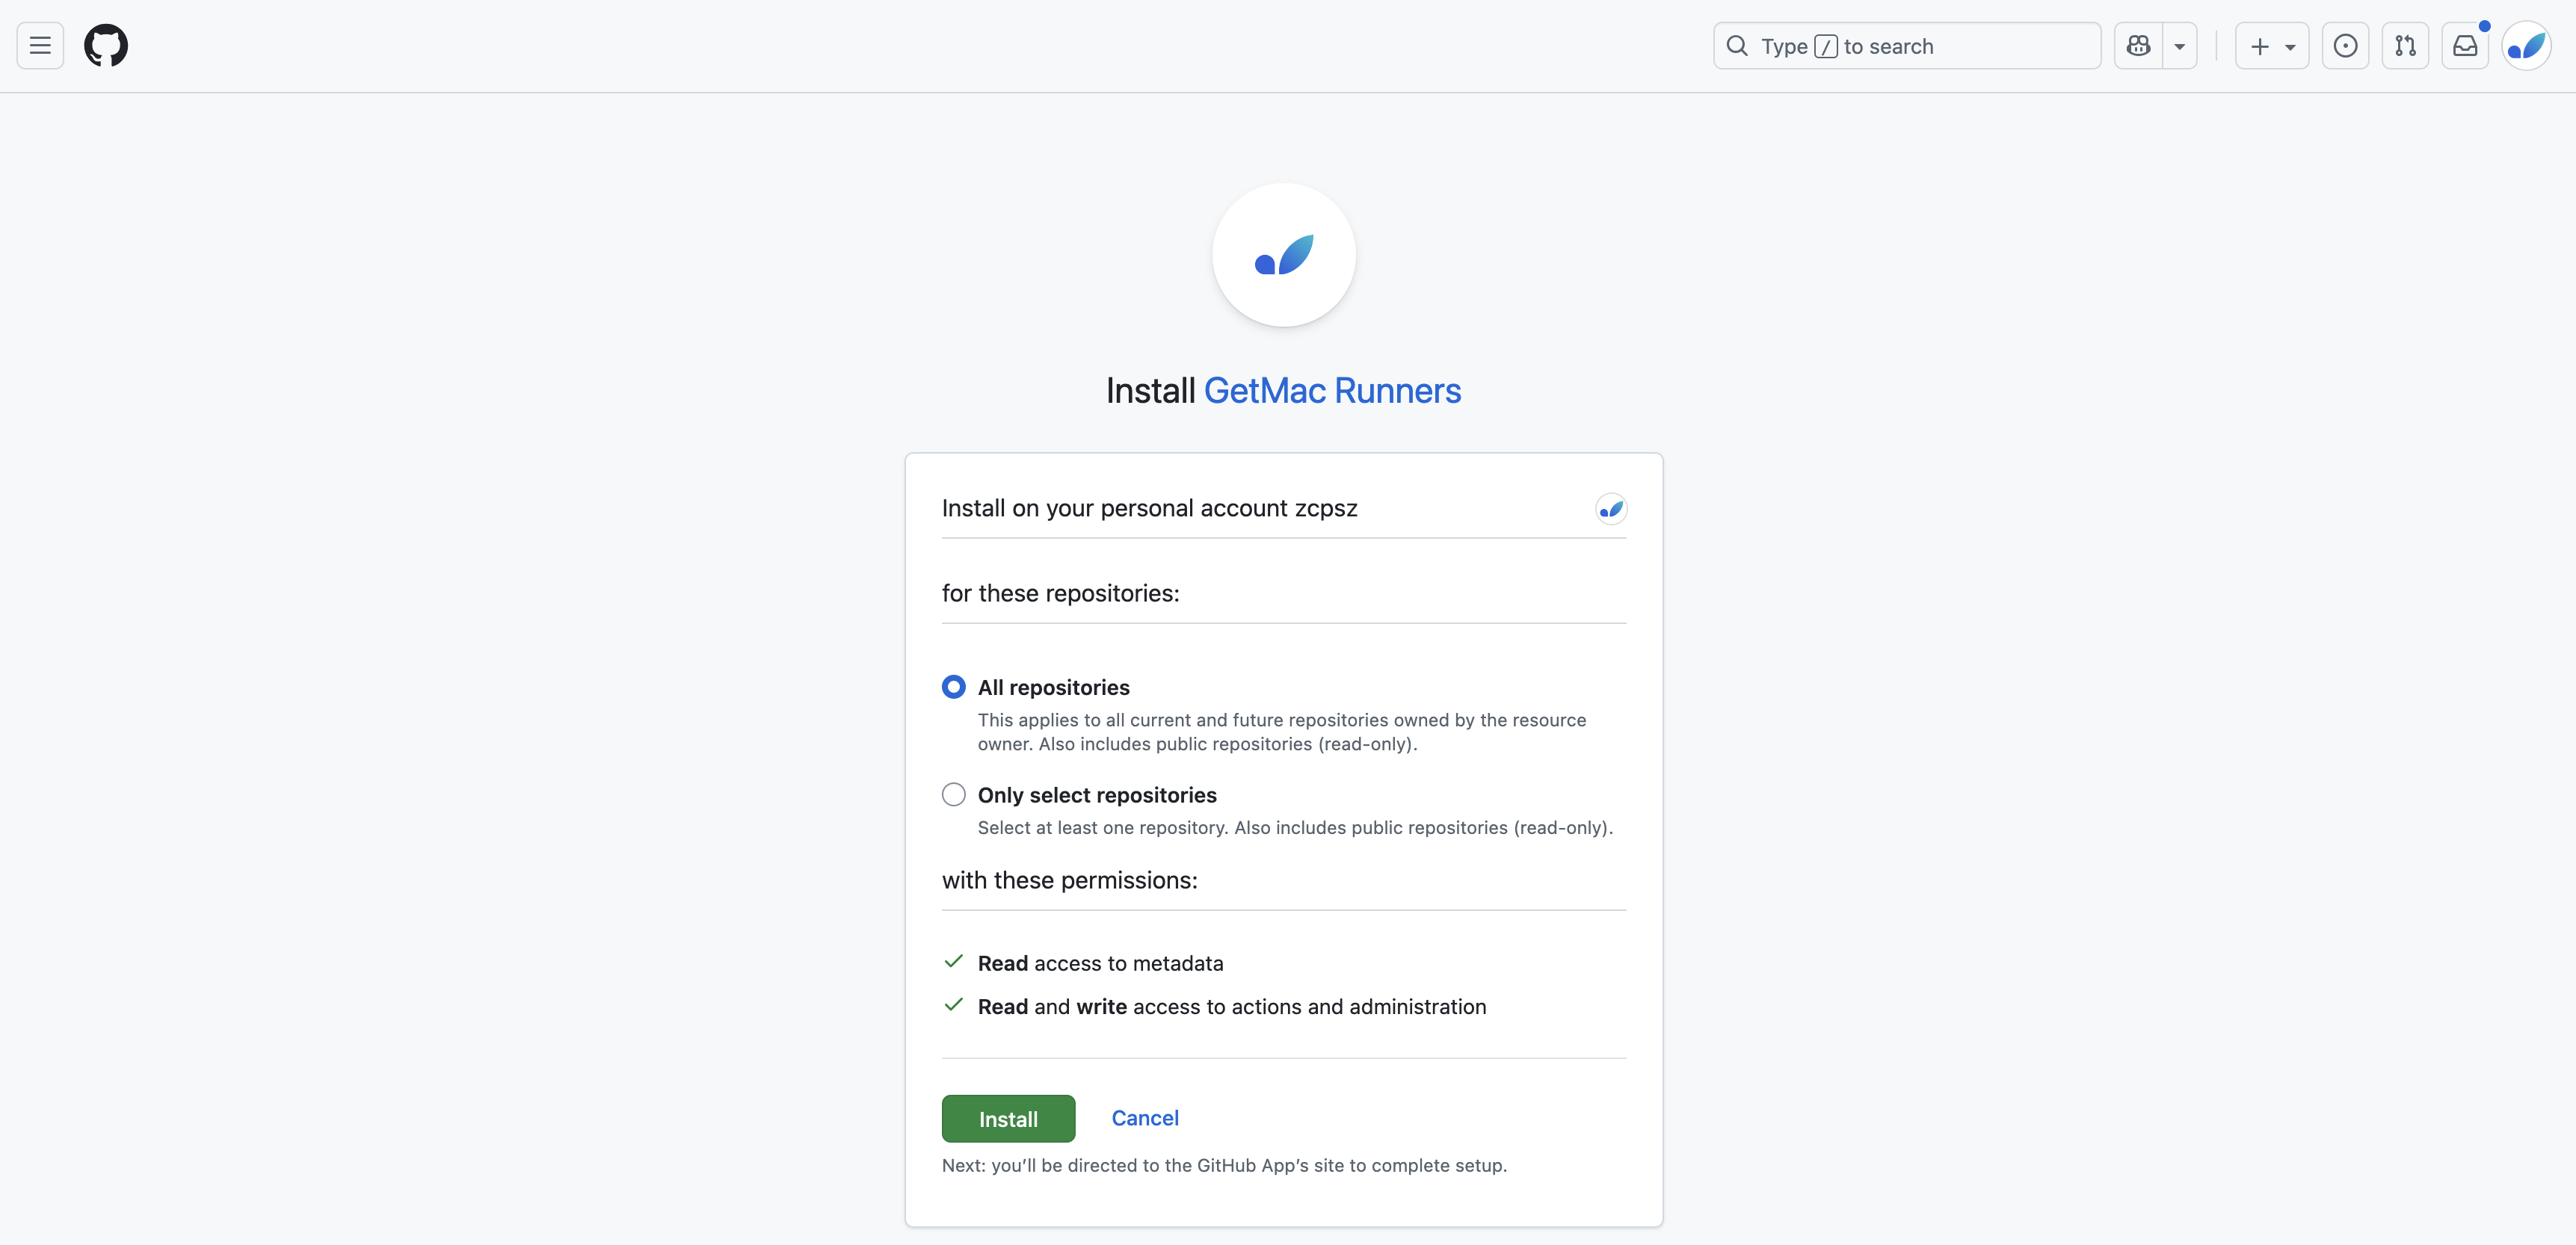Expand the Copilot options dropdown
Viewport: 2576px width, 1245px height.
click(2180, 45)
